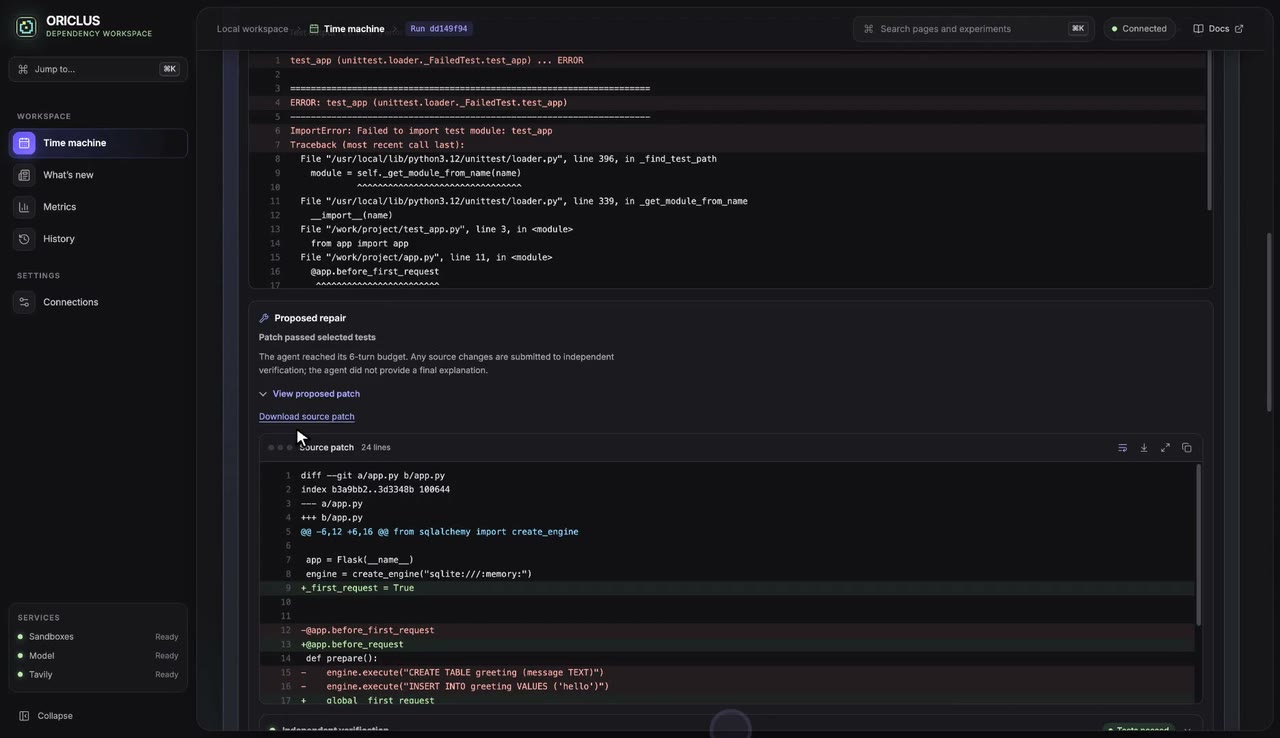Screen dimensions: 1280x738
Task: Click the Download source patch link
Action: click(306, 417)
